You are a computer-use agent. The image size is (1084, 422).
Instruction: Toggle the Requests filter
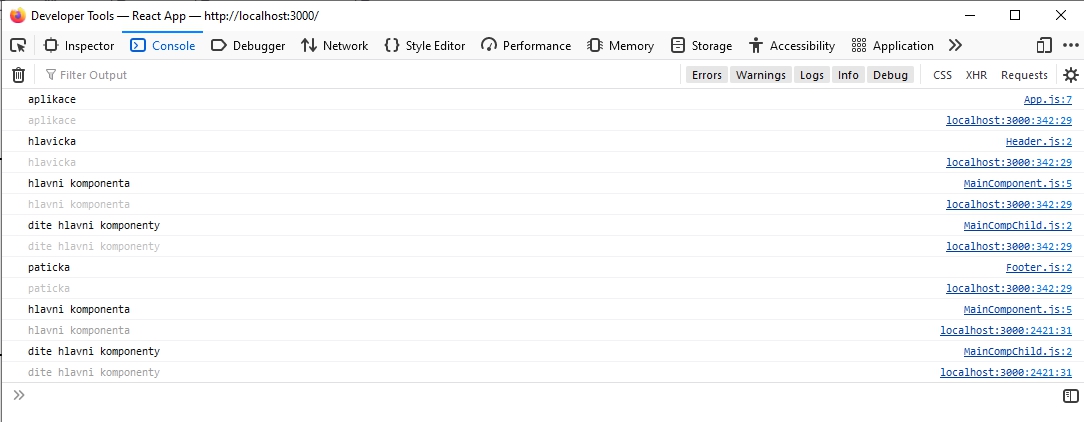(1024, 75)
